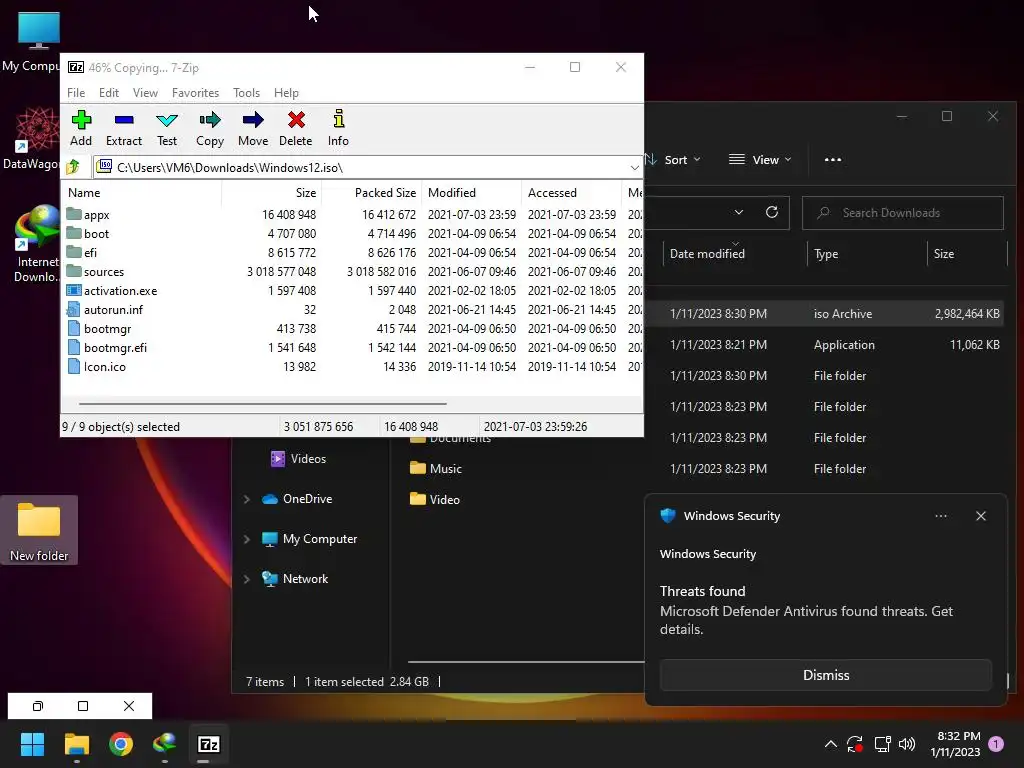The width and height of the screenshot is (1024, 768).
Task: Click the Search Downloads field
Action: [x=903, y=213]
